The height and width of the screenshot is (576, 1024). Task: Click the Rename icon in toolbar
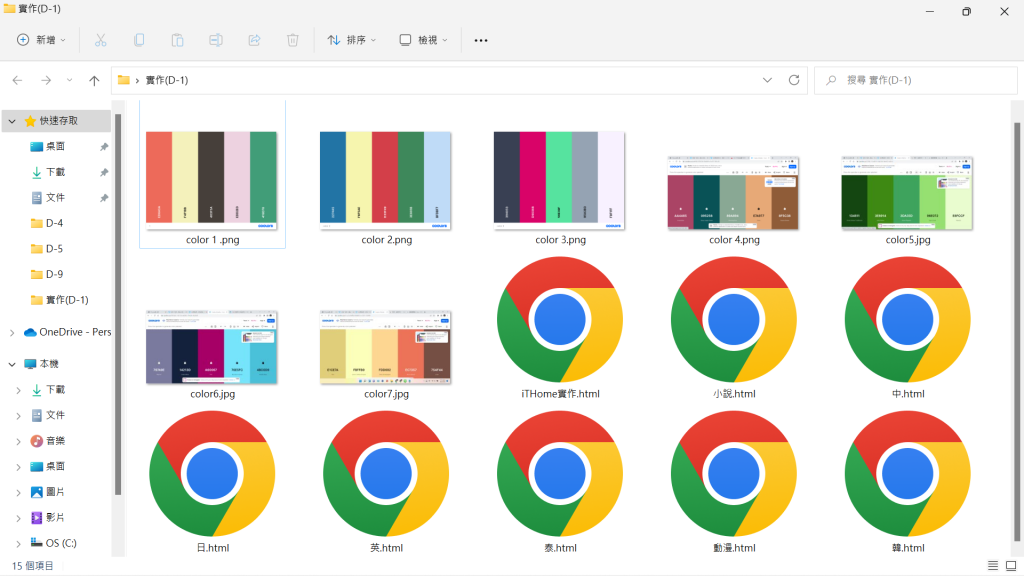tap(216, 40)
